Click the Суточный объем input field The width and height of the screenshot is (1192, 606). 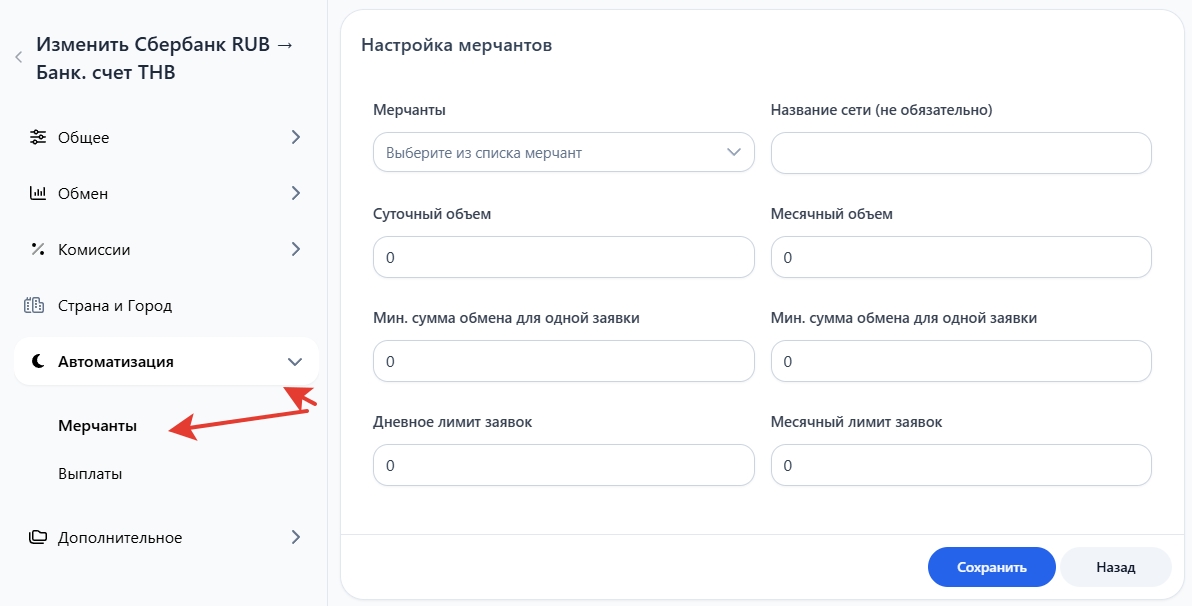563,257
